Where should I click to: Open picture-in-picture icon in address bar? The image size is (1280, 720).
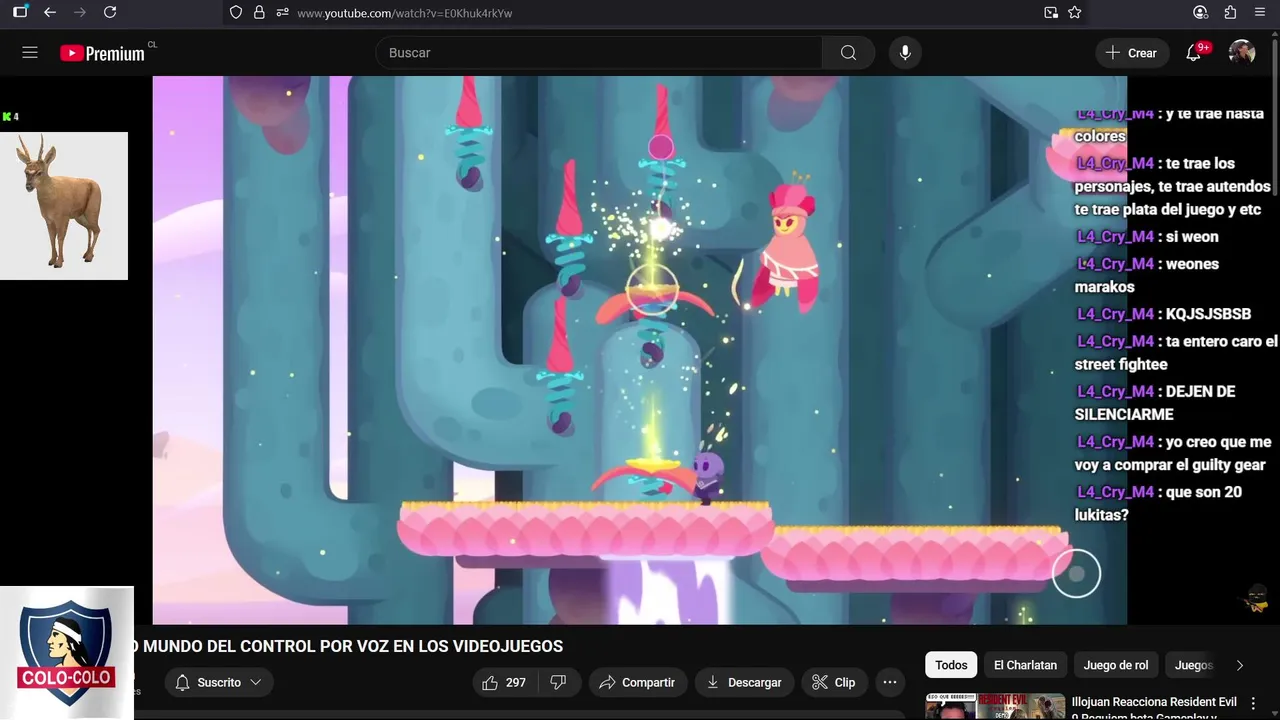pyautogui.click(x=1051, y=12)
